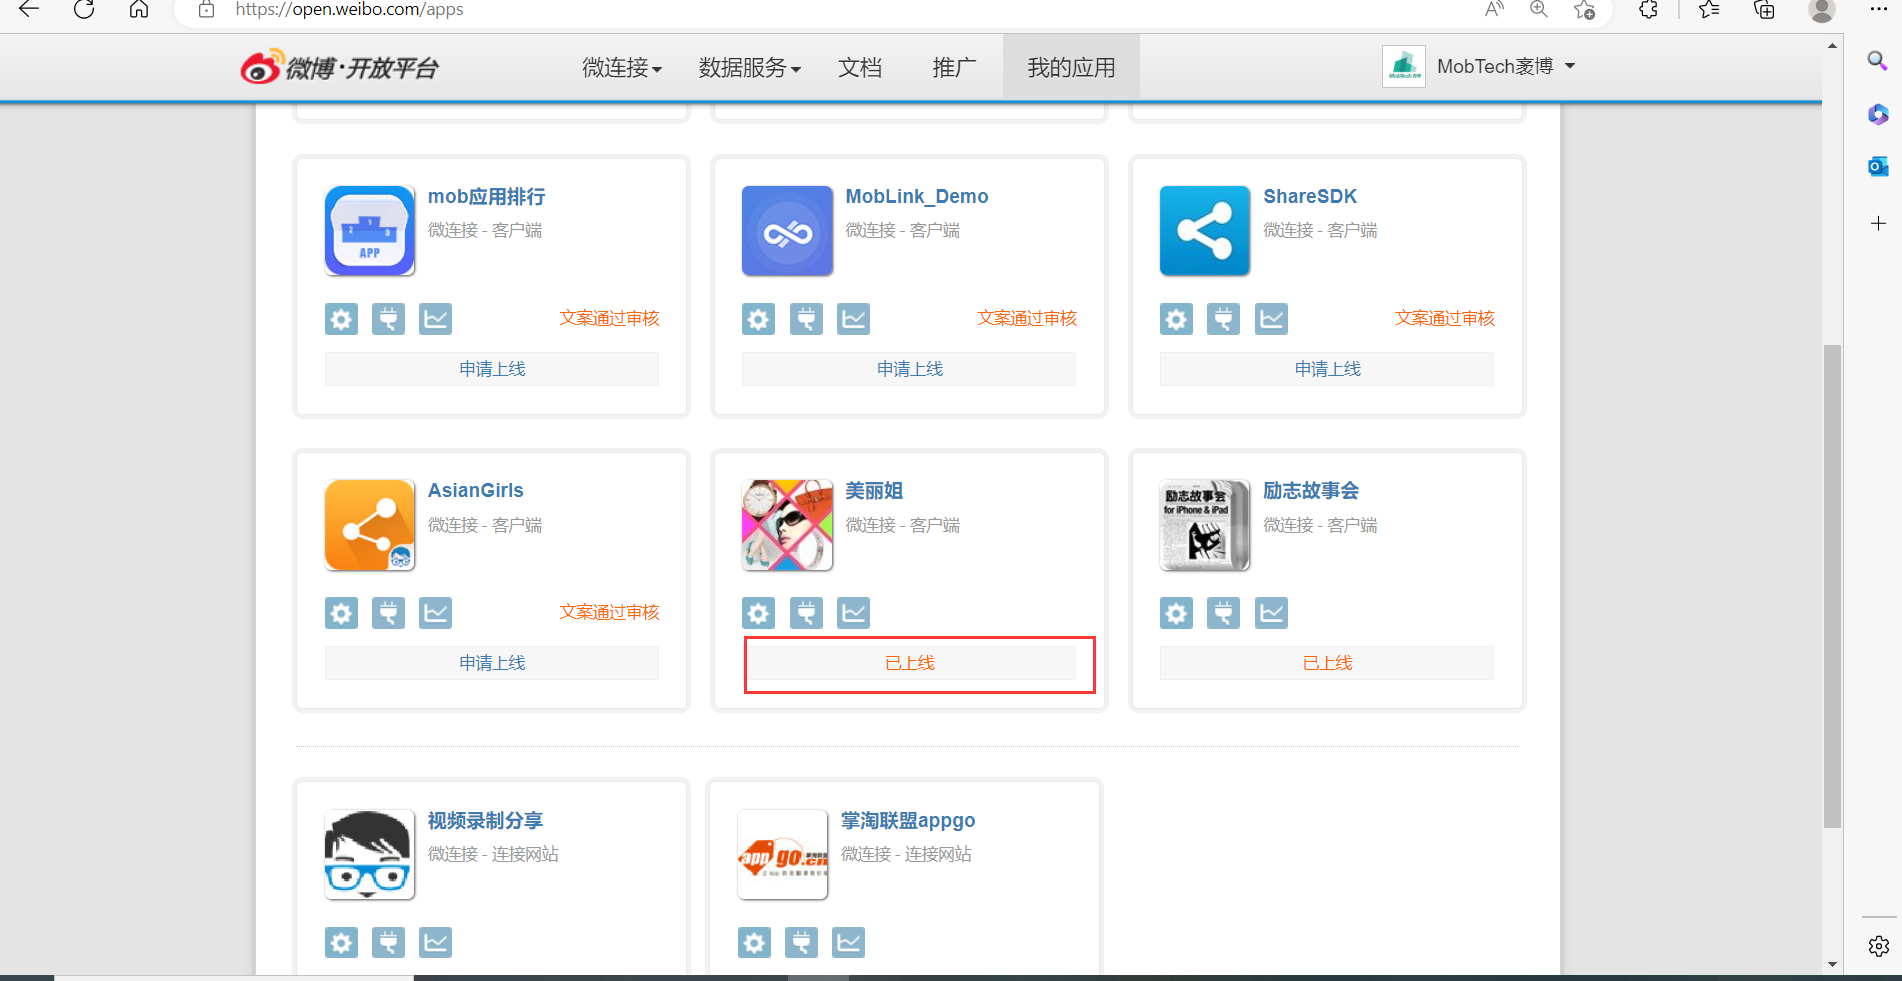Open interface plug icon for mob应用排行
Screen dimensions: 1902x981
point(388,319)
